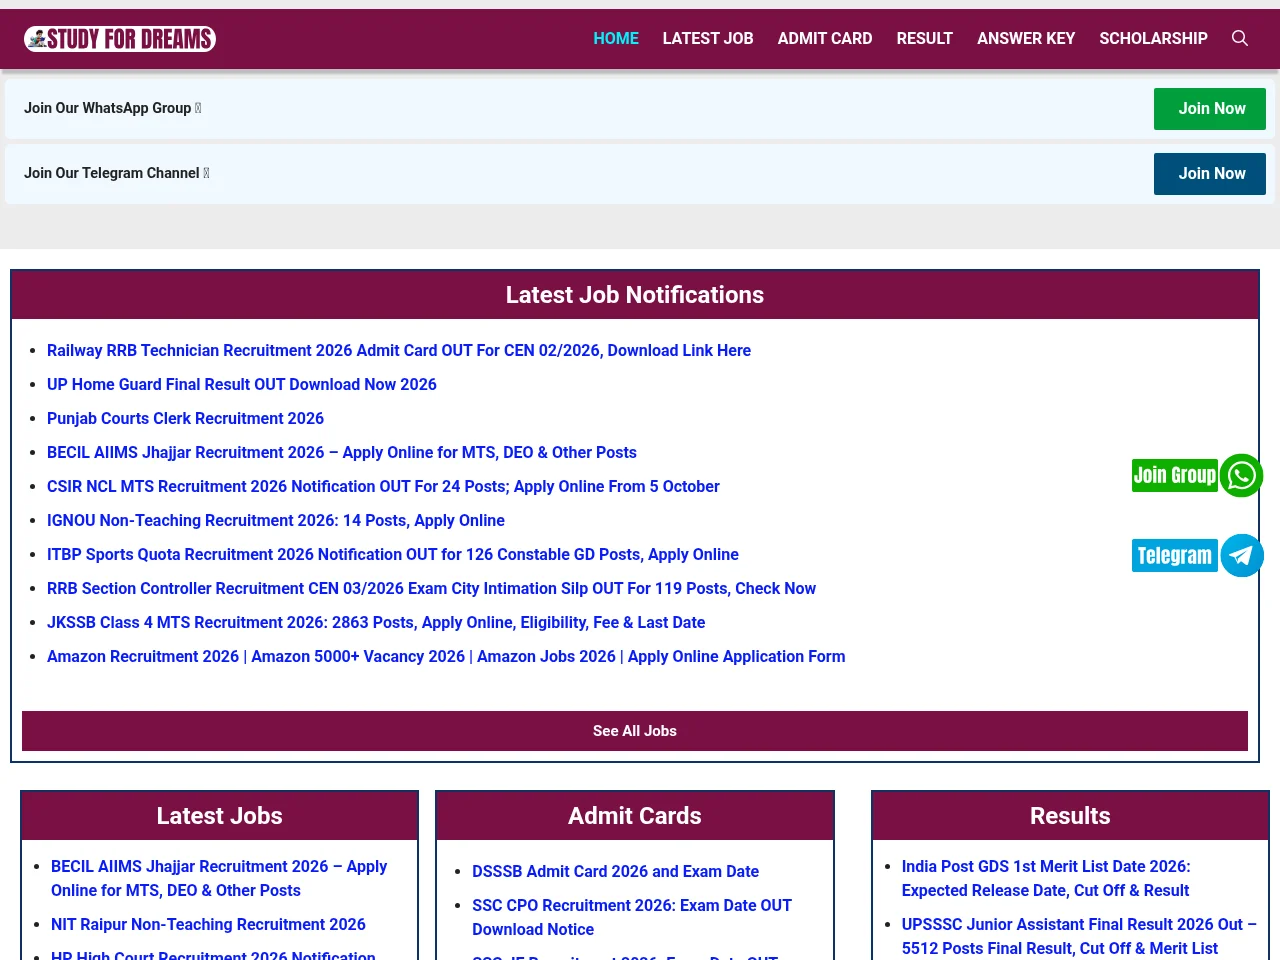1280x960 pixels.
Task: Open NIT Raipur Non-Teaching Recruitment 2026 link
Action: coord(208,925)
